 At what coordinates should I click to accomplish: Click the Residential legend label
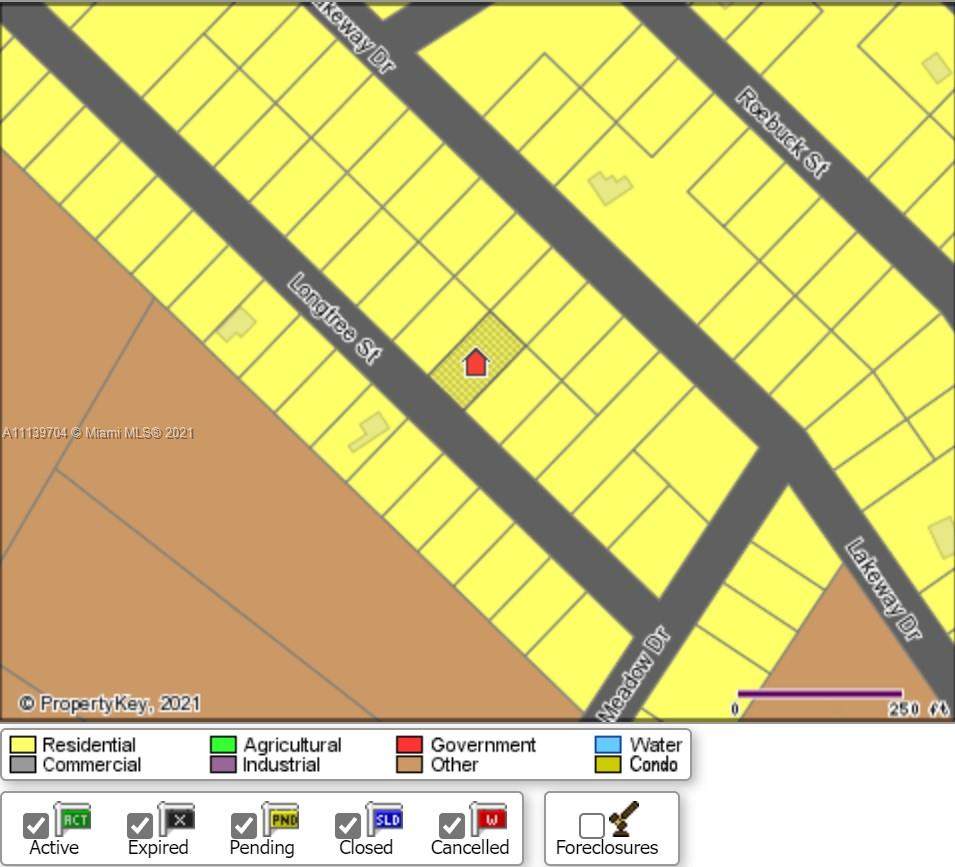[89, 745]
